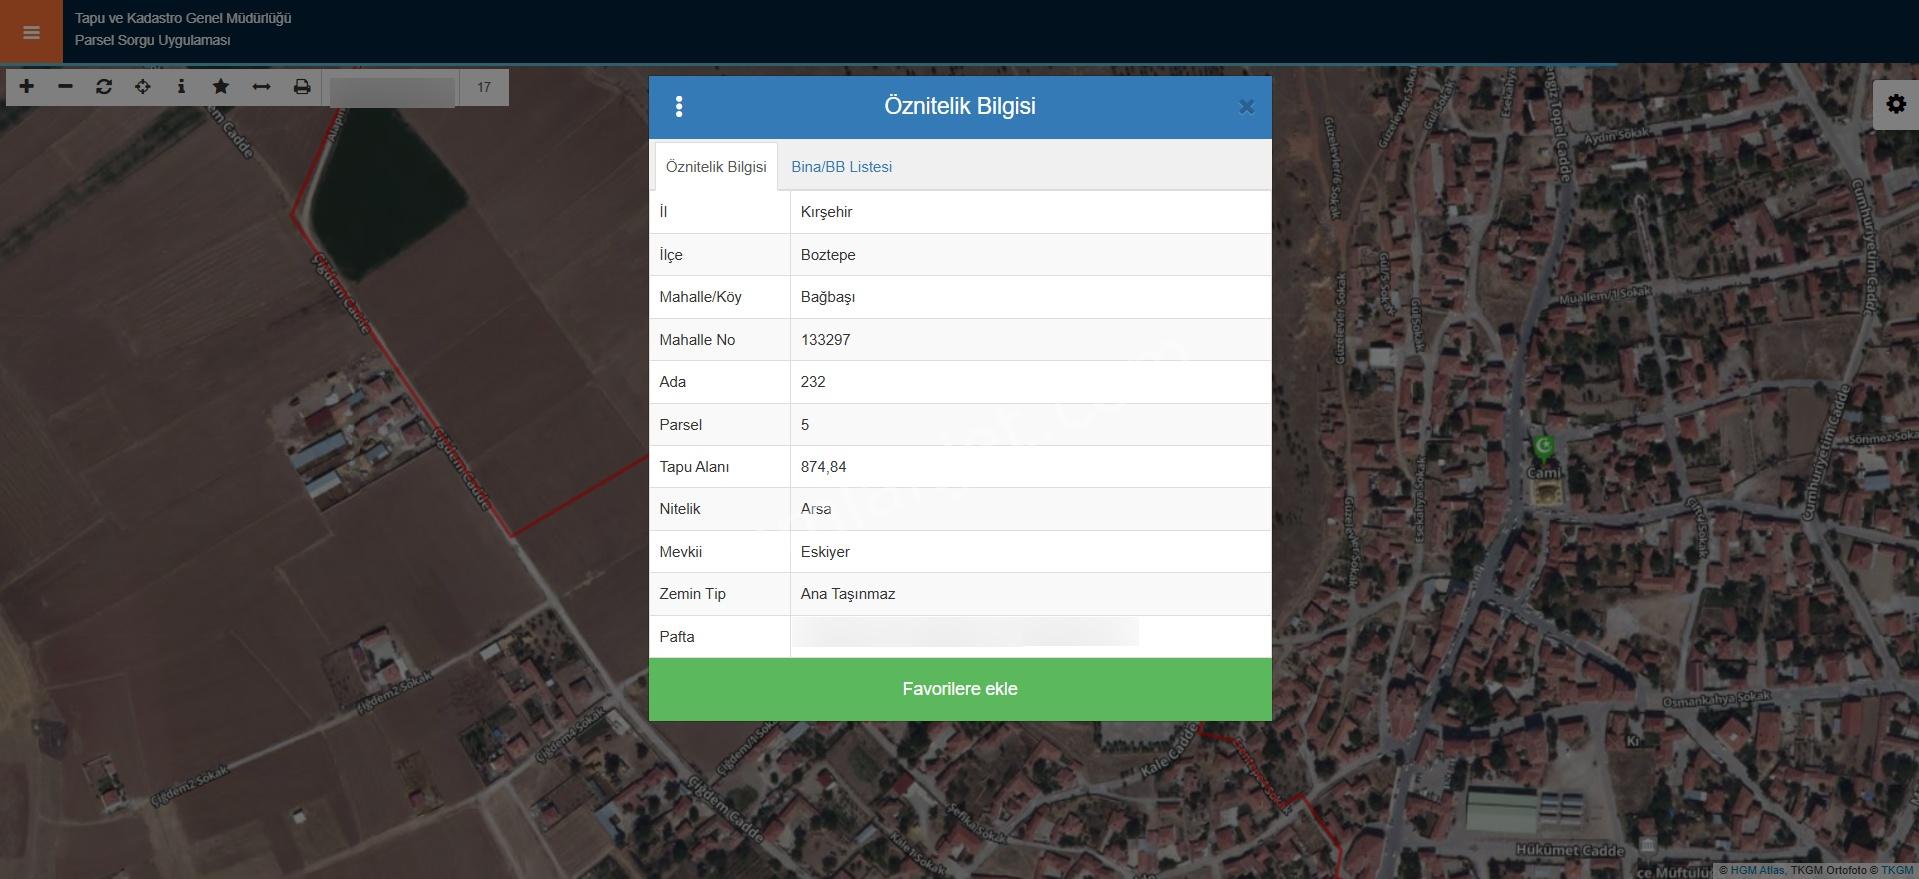Zoom out with the minus tool

coord(65,87)
